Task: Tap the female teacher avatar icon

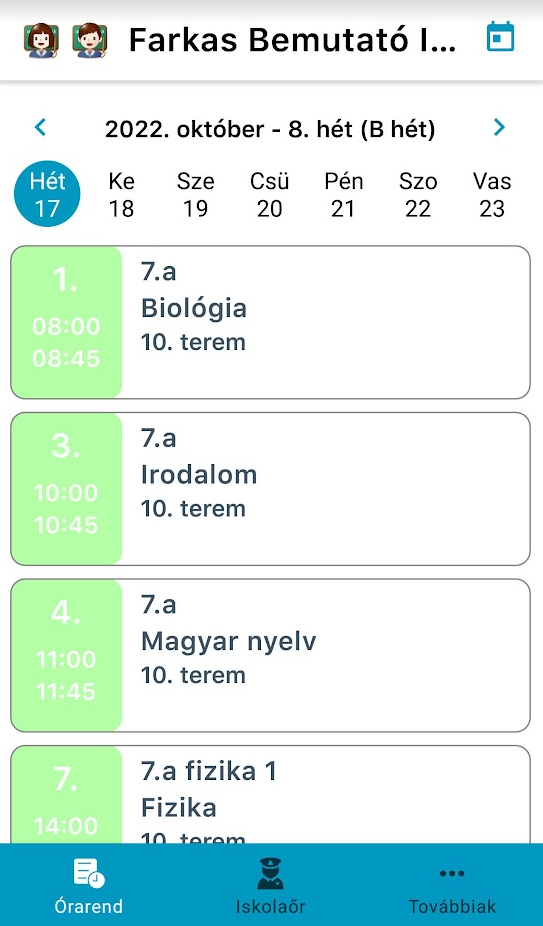Action: click(x=41, y=41)
